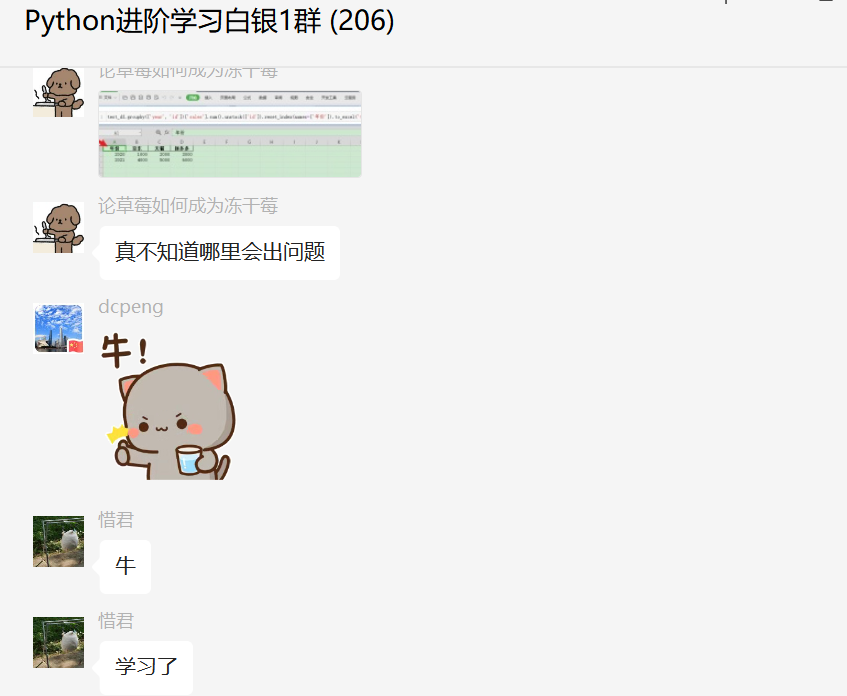The height and width of the screenshot is (696, 847).
Task: Open dcpeng's skyline profile avatar
Action: (58, 329)
